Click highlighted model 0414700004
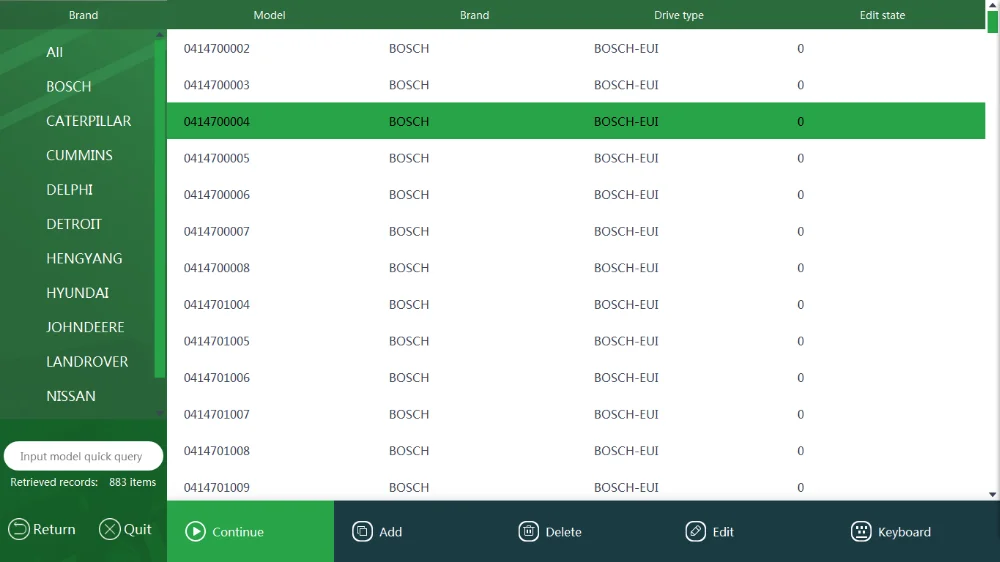1000x562 pixels. pos(576,121)
